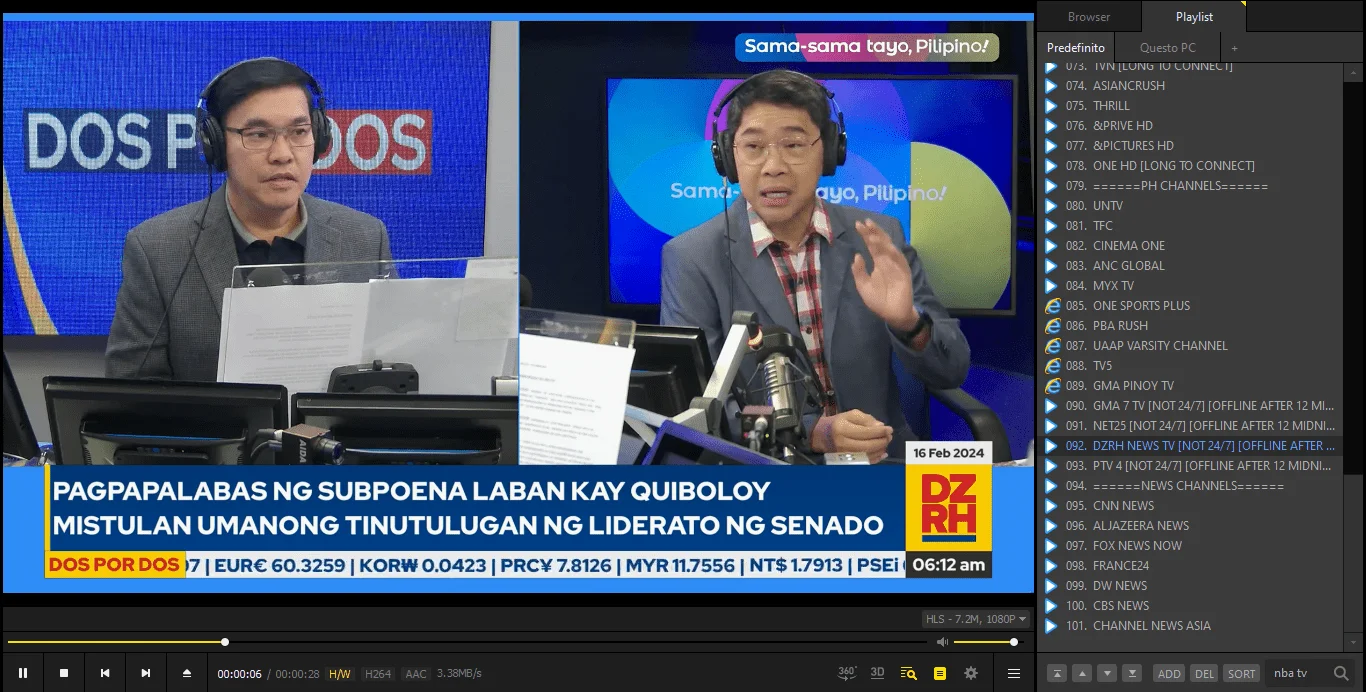Screen dimensions: 1366x692
Task: Click the H264 video codec label
Action: click(x=378, y=674)
